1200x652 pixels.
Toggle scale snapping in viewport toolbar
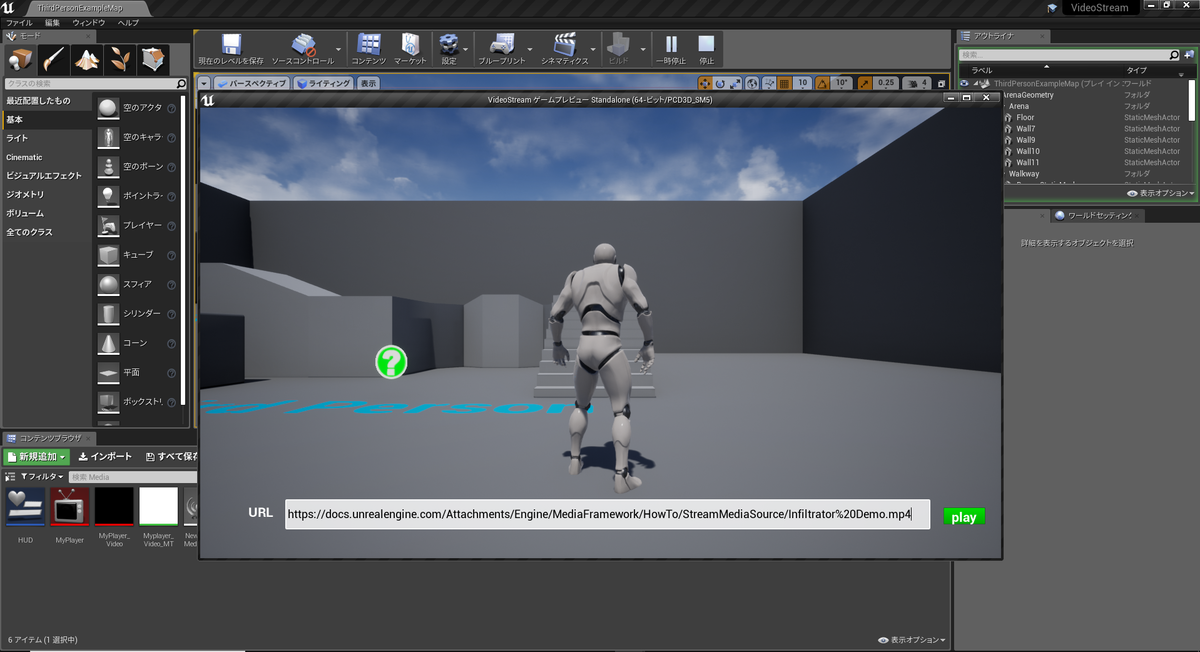click(864, 84)
